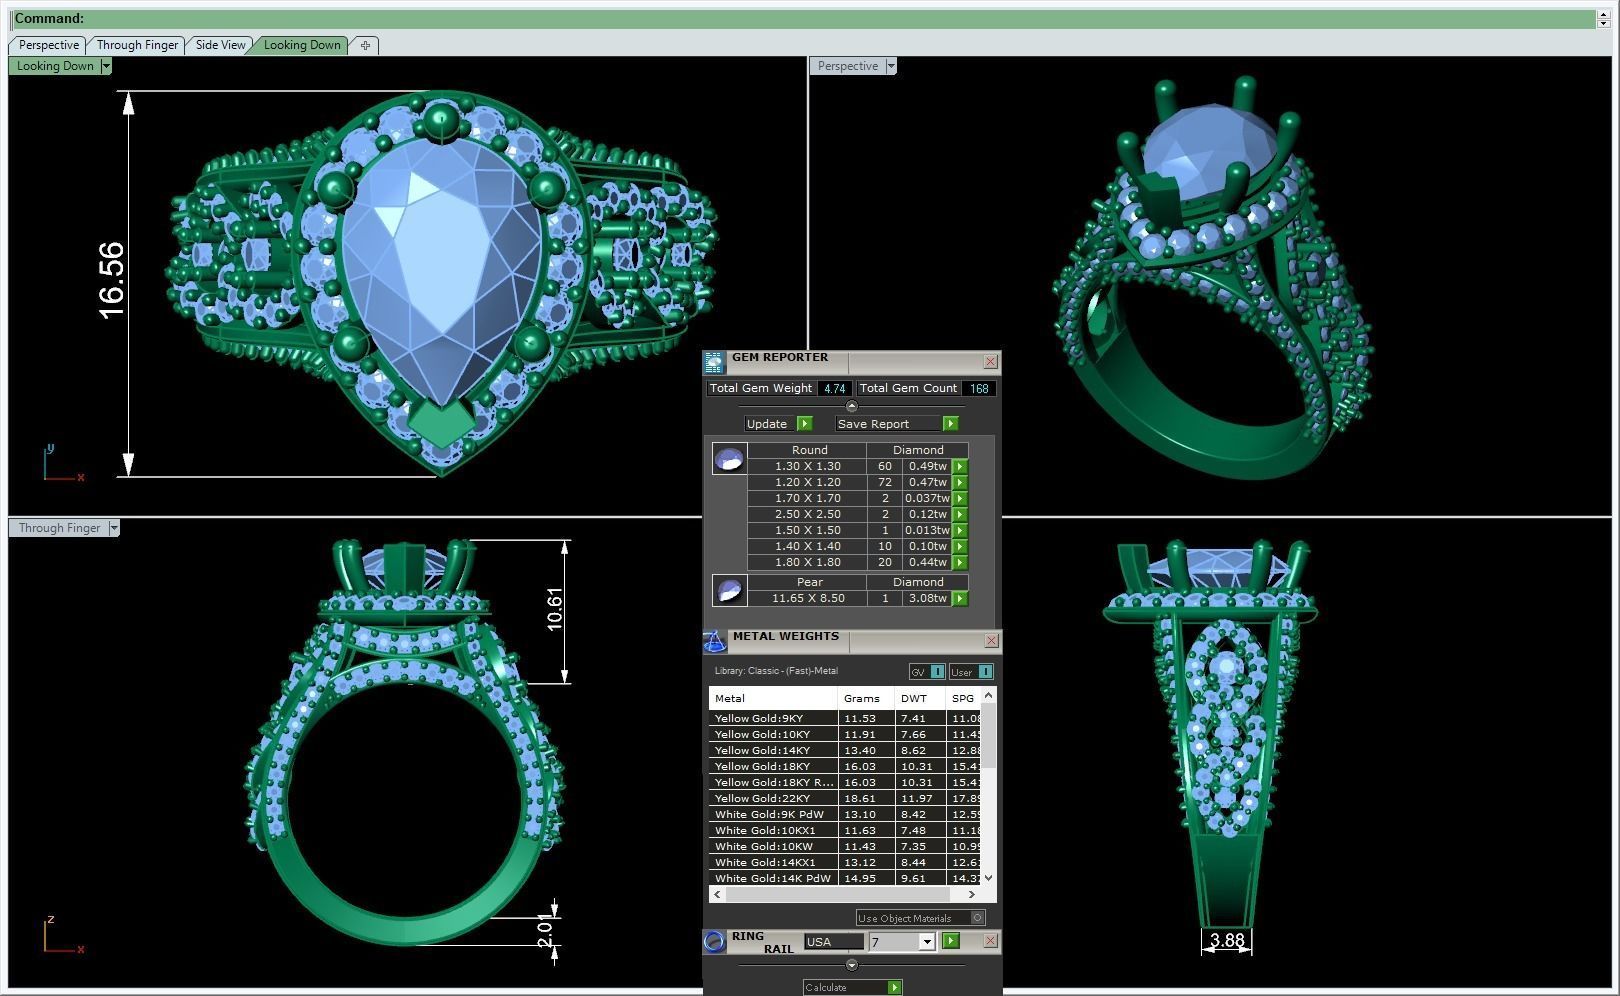Click the USA ring standard field
The image size is (1620, 996).
(834, 942)
